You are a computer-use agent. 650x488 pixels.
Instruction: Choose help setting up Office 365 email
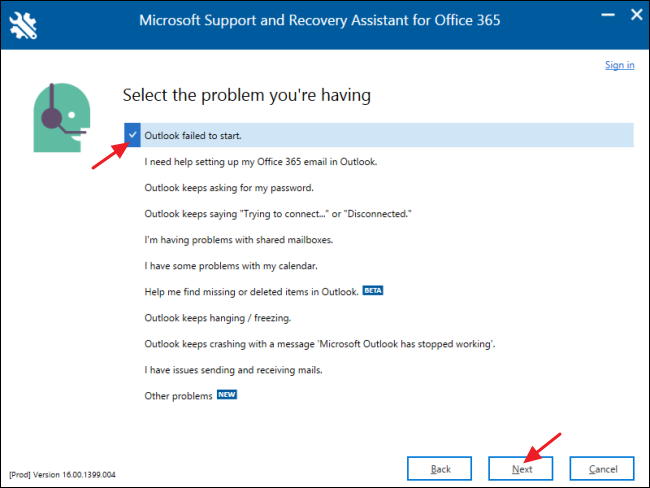tap(260, 161)
